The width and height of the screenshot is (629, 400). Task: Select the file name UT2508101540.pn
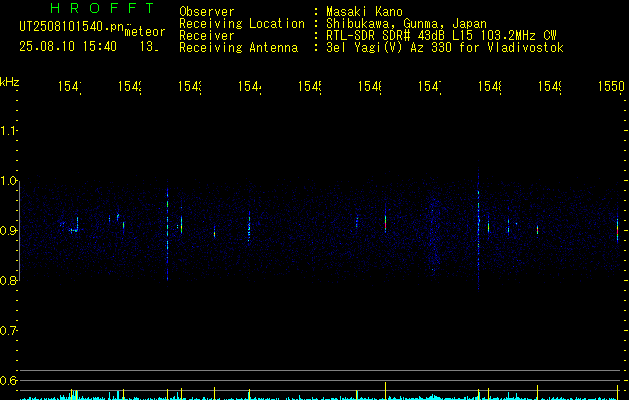click(72, 27)
